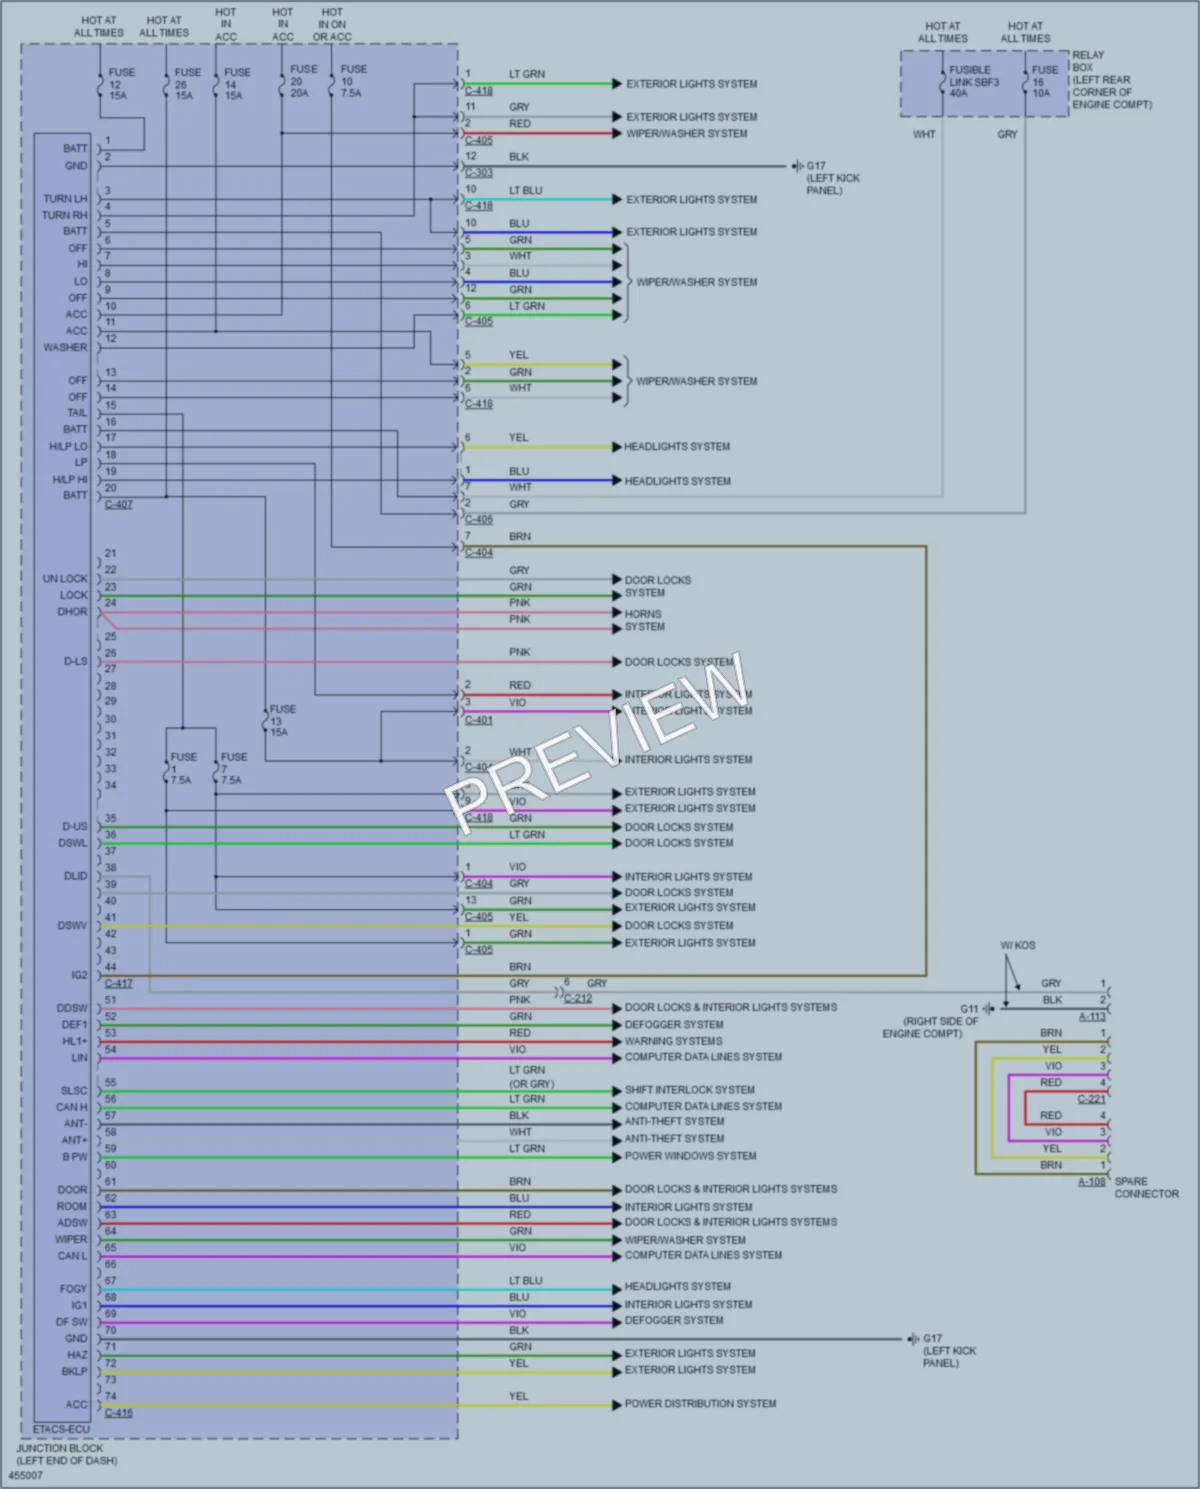Select the H/LP LO pin label

coord(69,447)
